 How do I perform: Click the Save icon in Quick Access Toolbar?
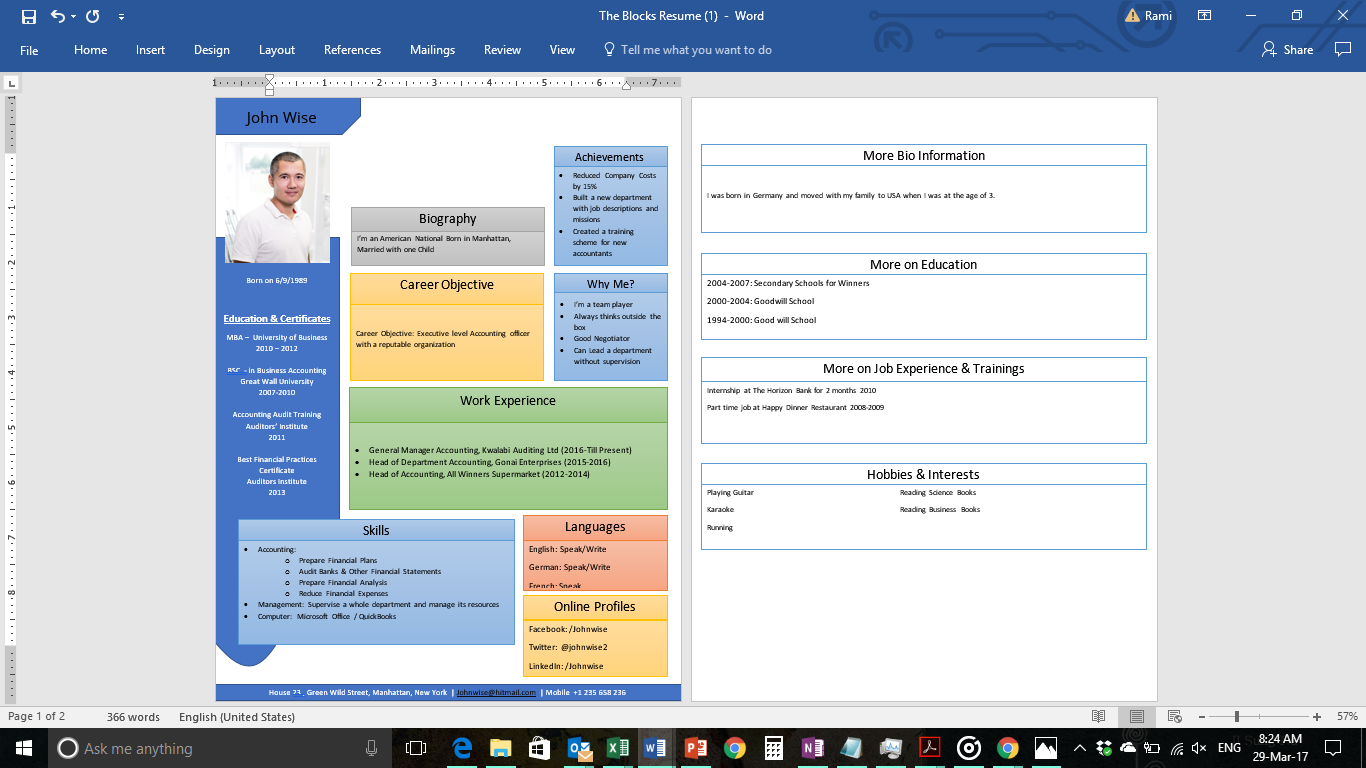click(28, 16)
